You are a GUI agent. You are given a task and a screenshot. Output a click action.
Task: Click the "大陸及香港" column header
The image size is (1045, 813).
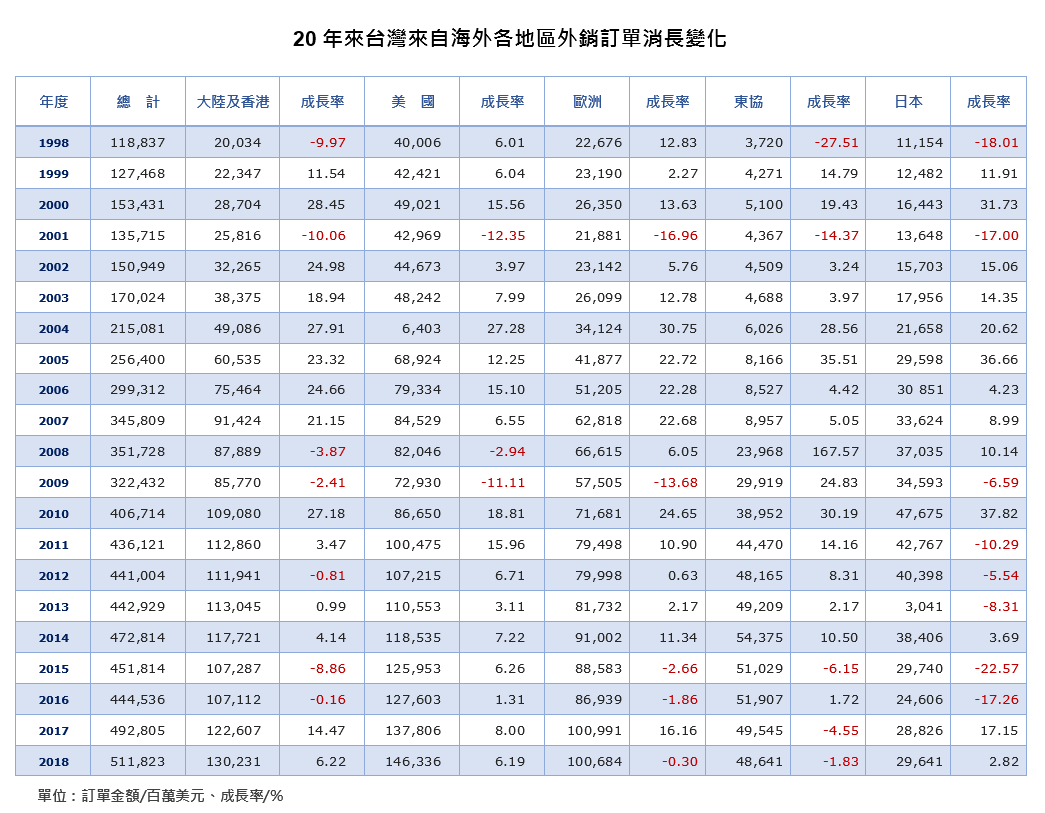(233, 102)
